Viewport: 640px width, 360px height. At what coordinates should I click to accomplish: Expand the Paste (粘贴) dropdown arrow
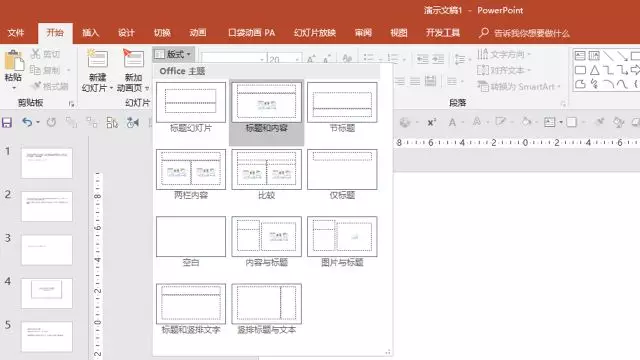[x=14, y=87]
